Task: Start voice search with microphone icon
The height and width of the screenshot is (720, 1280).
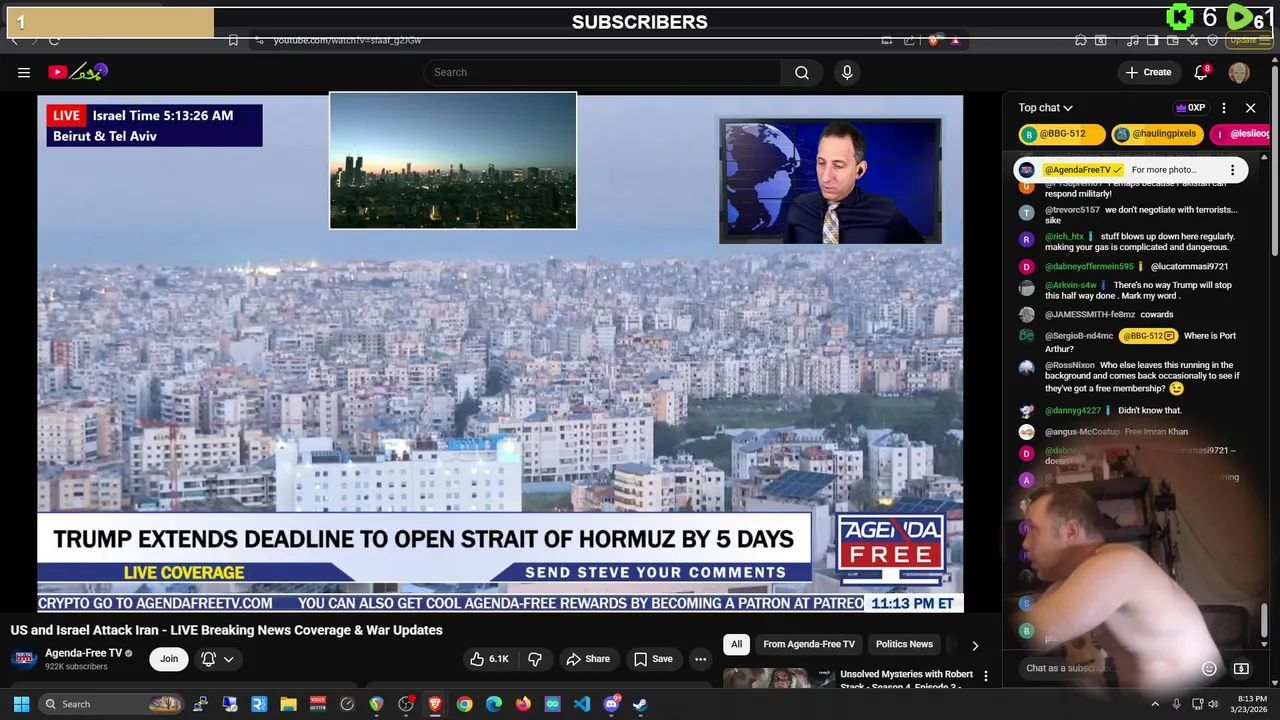Action: point(847,72)
